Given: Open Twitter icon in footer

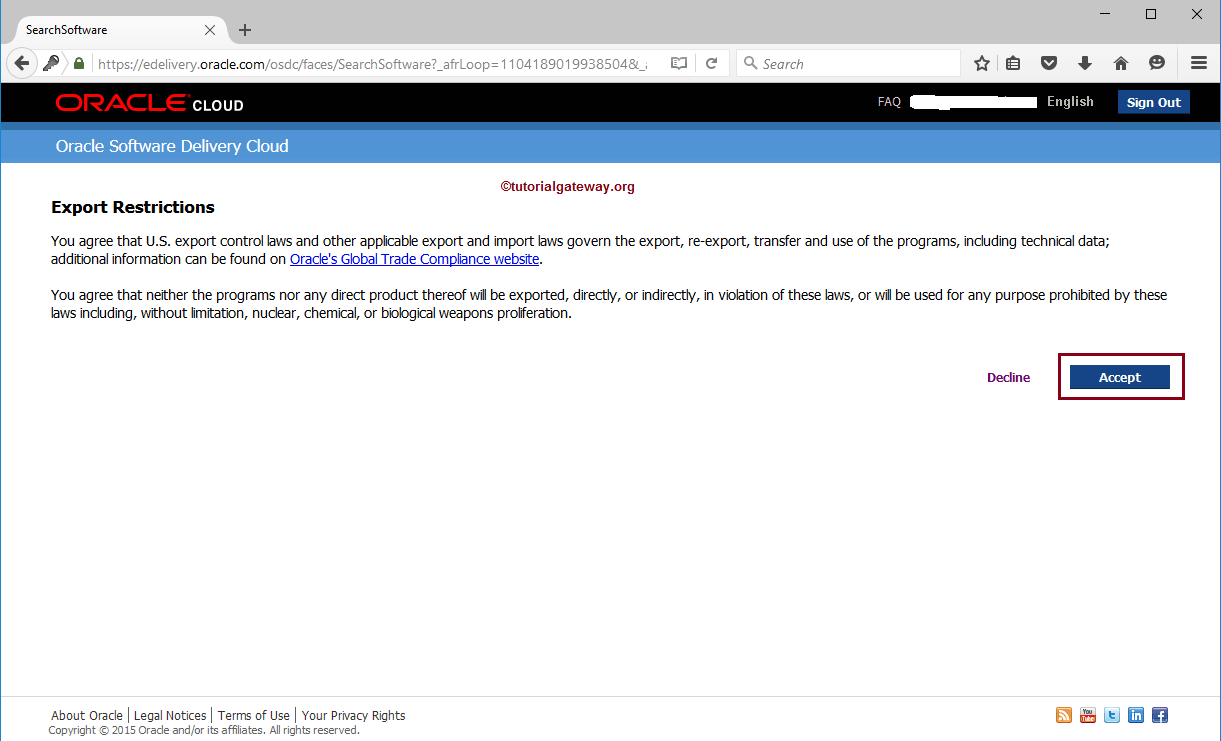Looking at the screenshot, I should [x=1112, y=715].
